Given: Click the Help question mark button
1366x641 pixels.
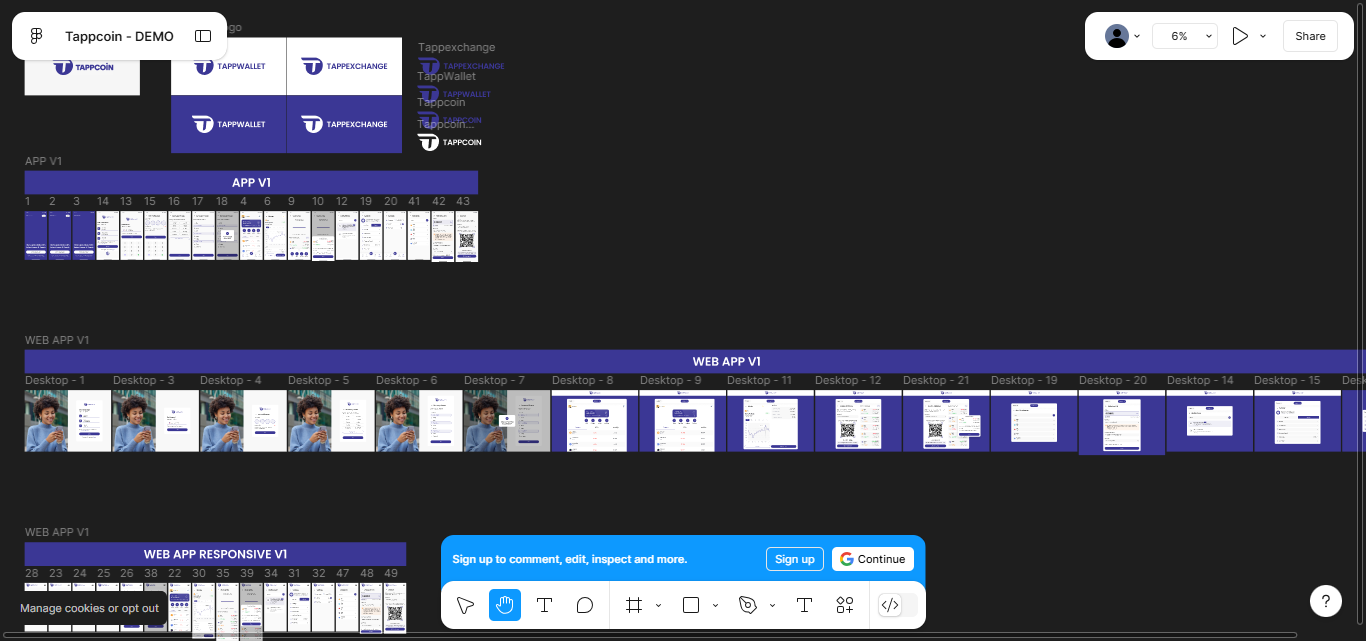Looking at the screenshot, I should coord(1325,601).
